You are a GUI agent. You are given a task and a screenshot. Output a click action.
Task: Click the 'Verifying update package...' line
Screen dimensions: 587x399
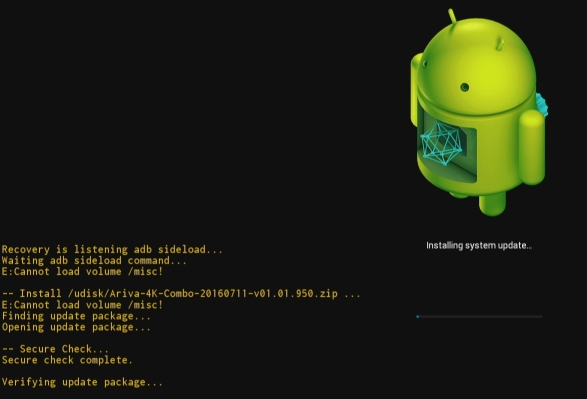coord(82,382)
